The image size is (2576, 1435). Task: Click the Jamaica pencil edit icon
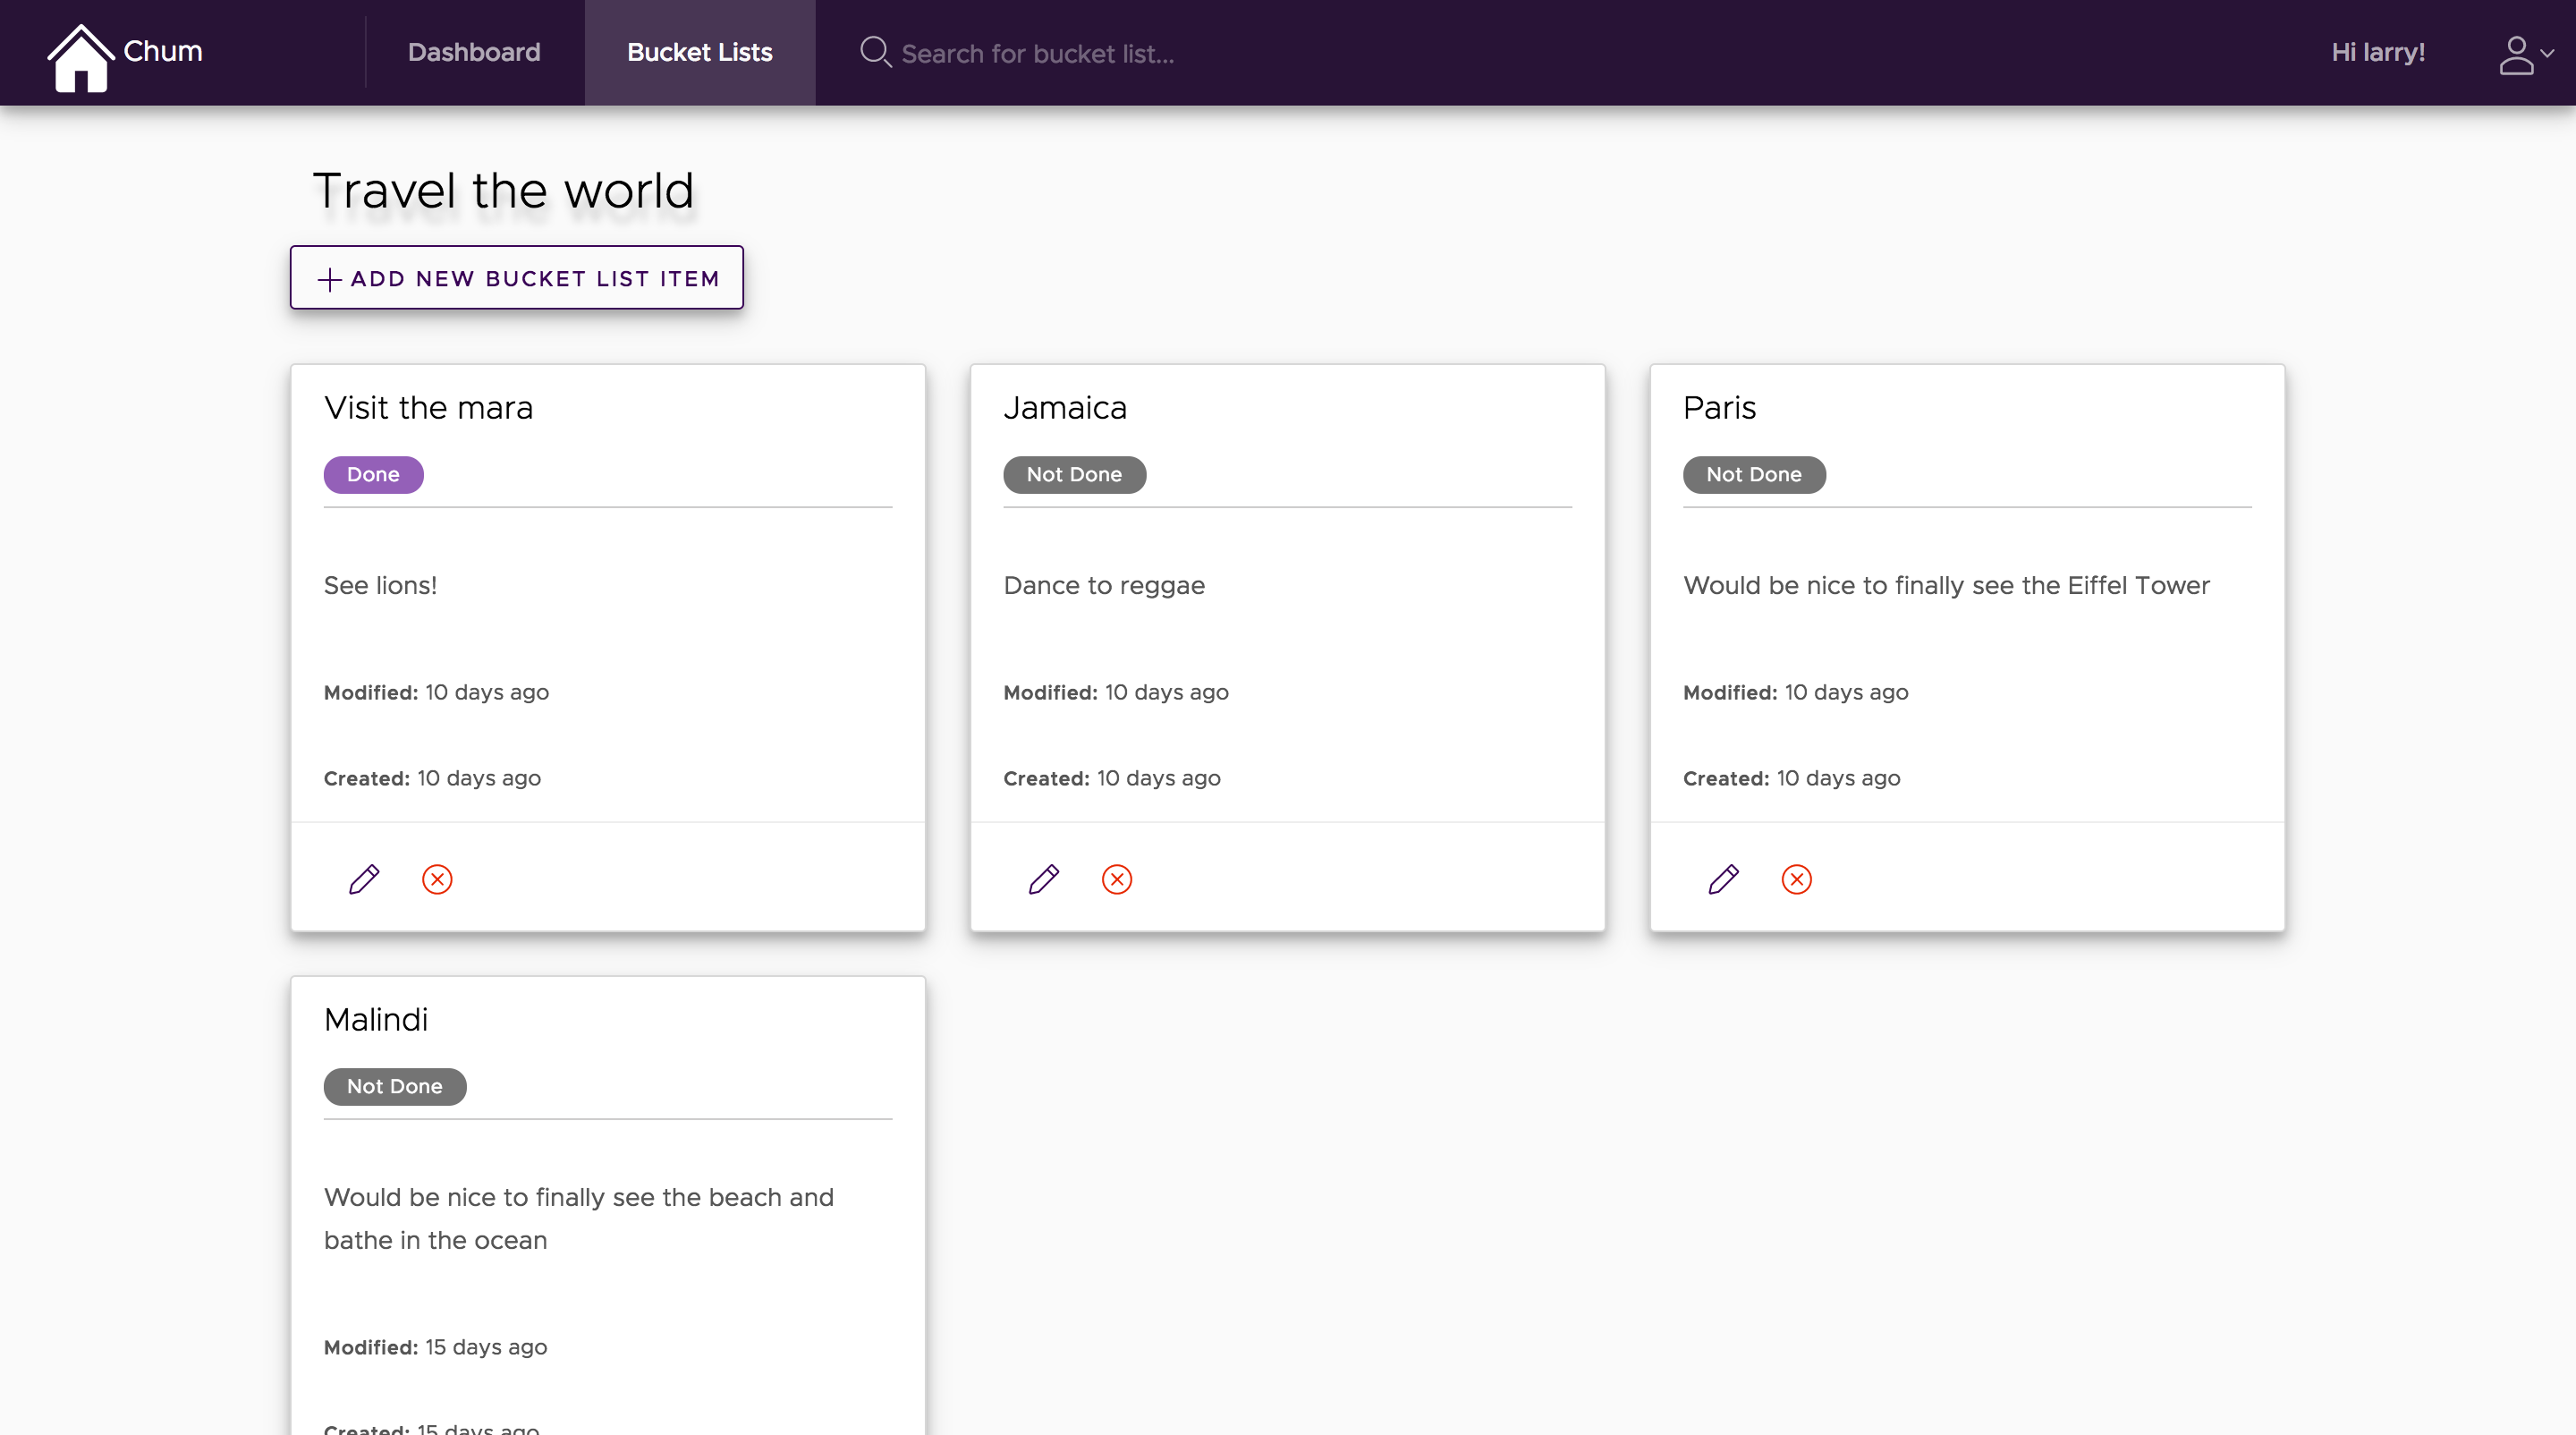(x=1044, y=879)
